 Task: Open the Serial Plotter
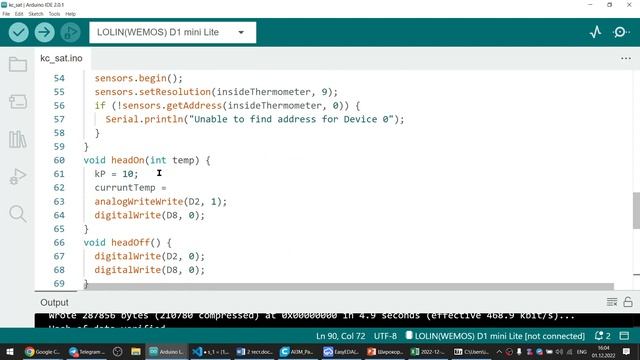pos(596,32)
